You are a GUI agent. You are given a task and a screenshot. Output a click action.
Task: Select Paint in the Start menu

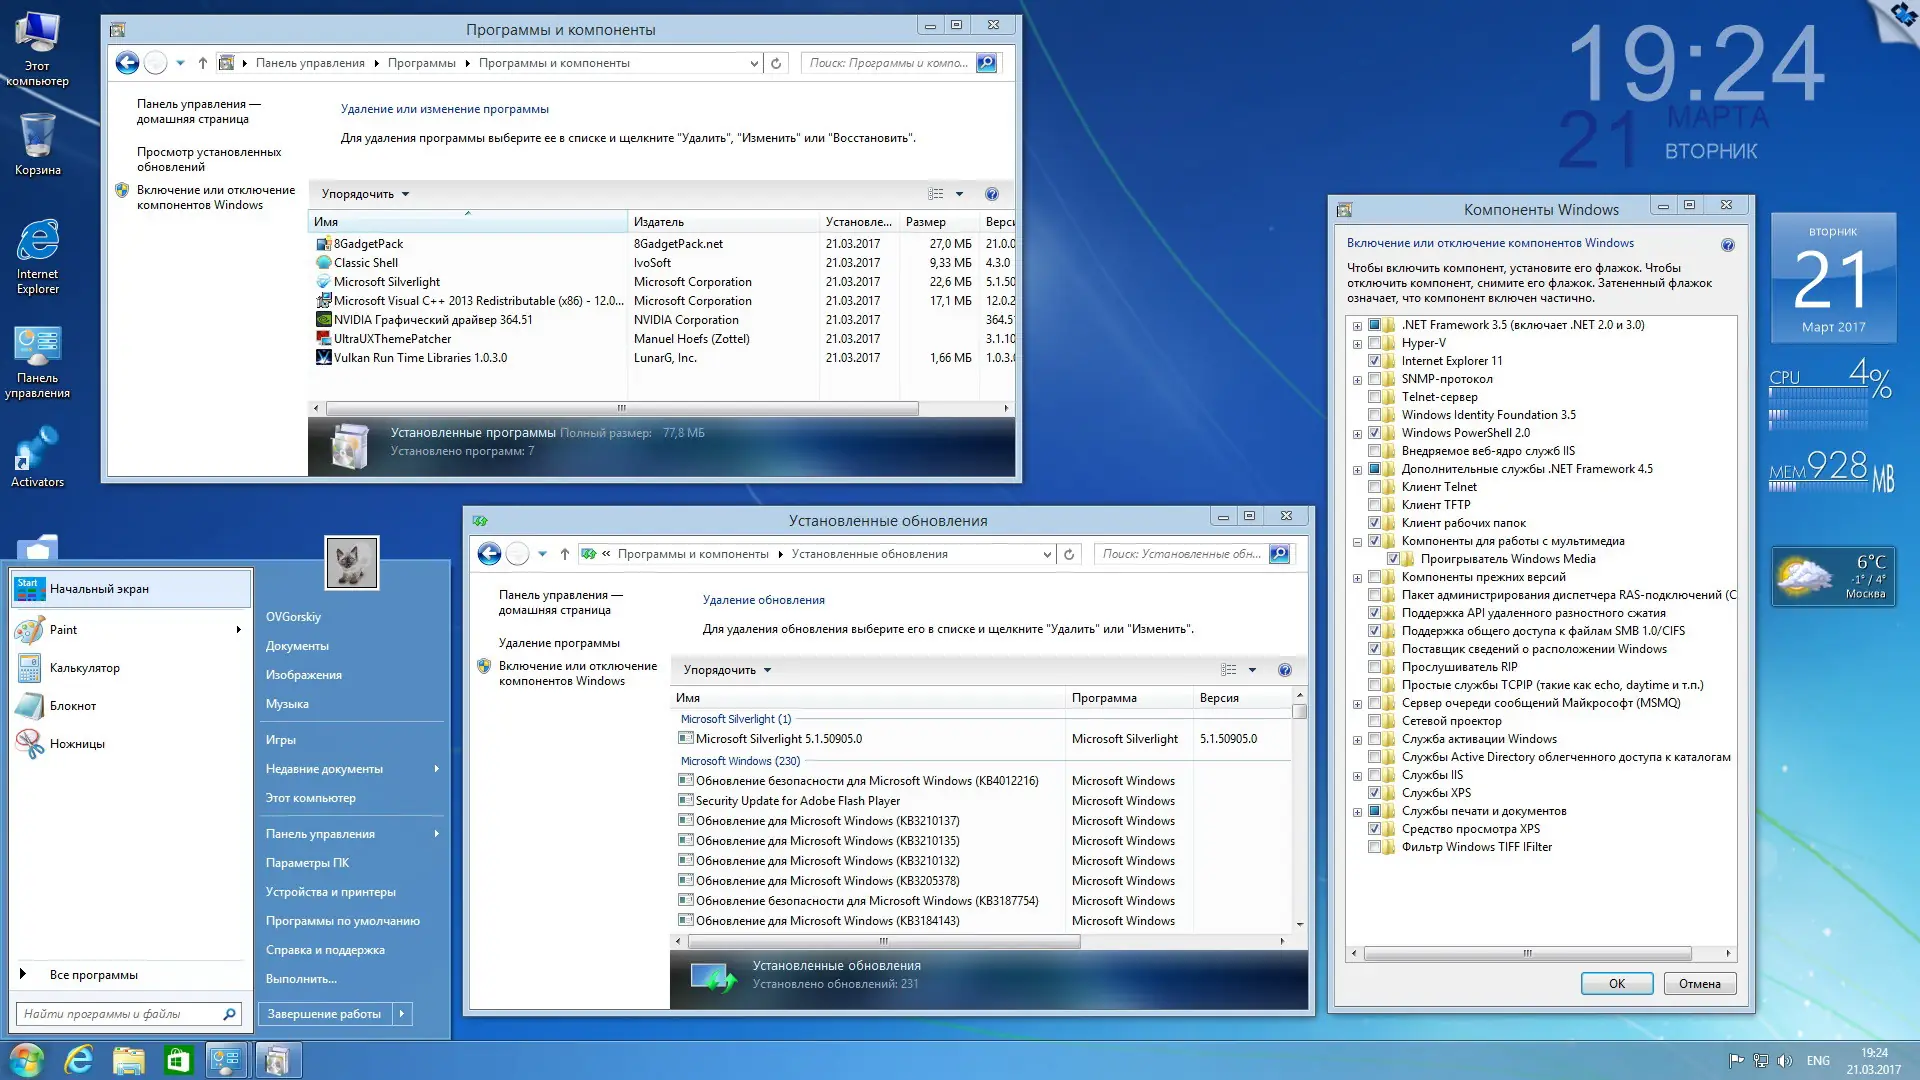click(64, 630)
